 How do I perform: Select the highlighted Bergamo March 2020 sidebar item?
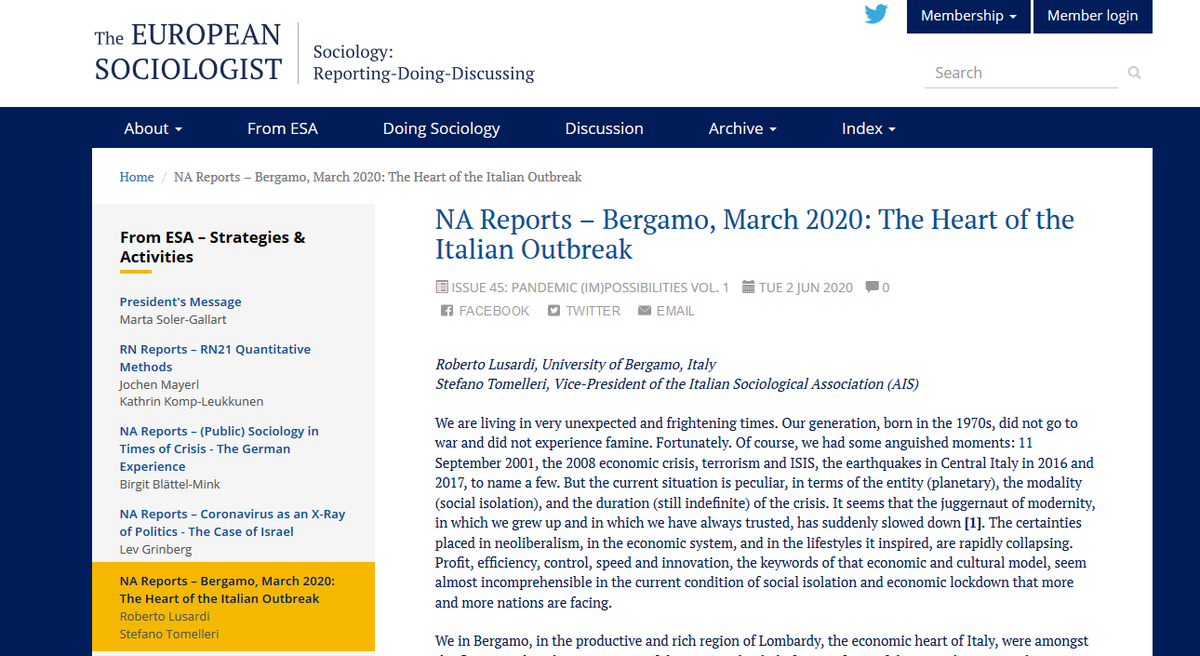[233, 606]
